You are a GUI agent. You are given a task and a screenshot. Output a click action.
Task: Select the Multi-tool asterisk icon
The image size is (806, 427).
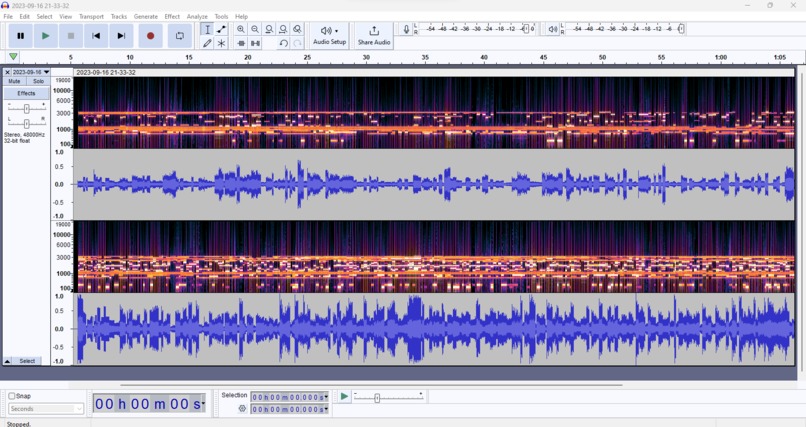[x=222, y=43]
